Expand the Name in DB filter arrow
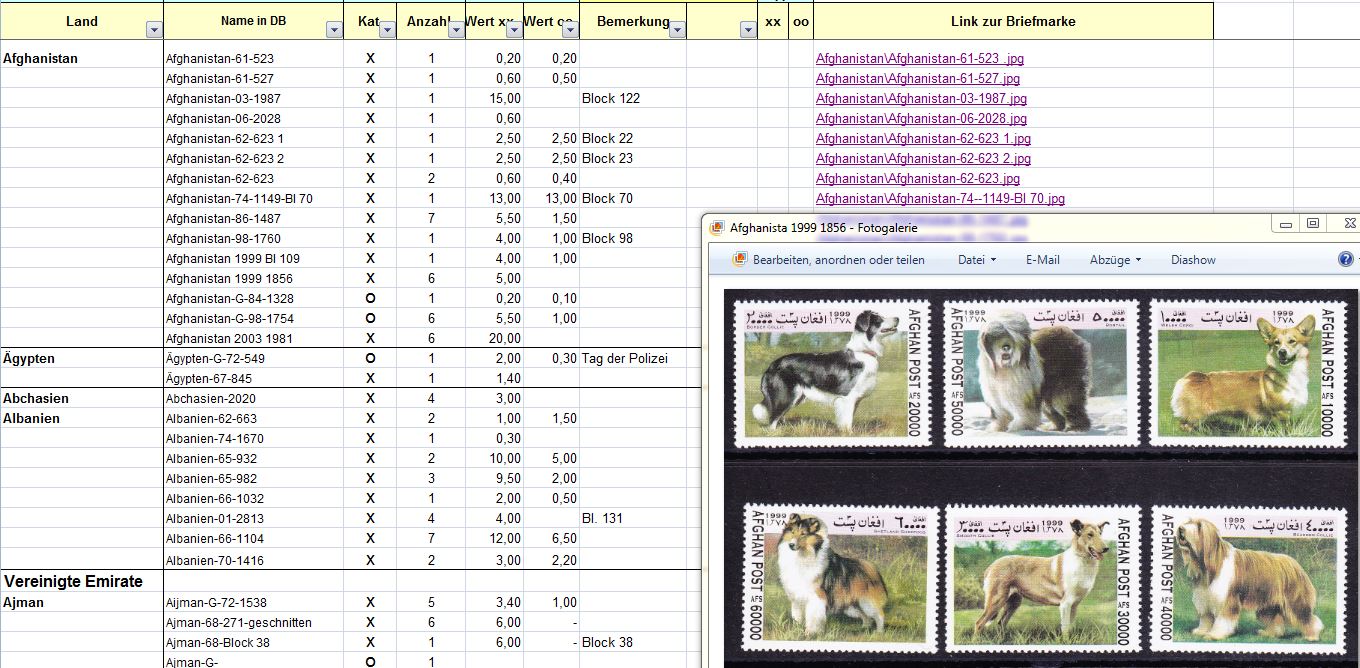Image resolution: width=1360 pixels, height=668 pixels. 334,31
